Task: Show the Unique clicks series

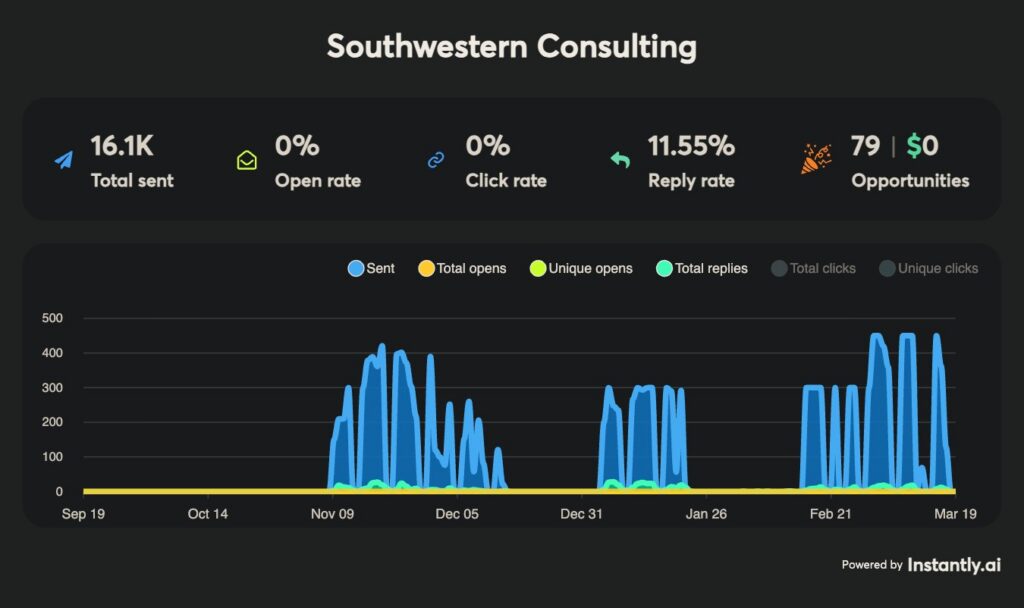Action: pyautogui.click(x=928, y=268)
